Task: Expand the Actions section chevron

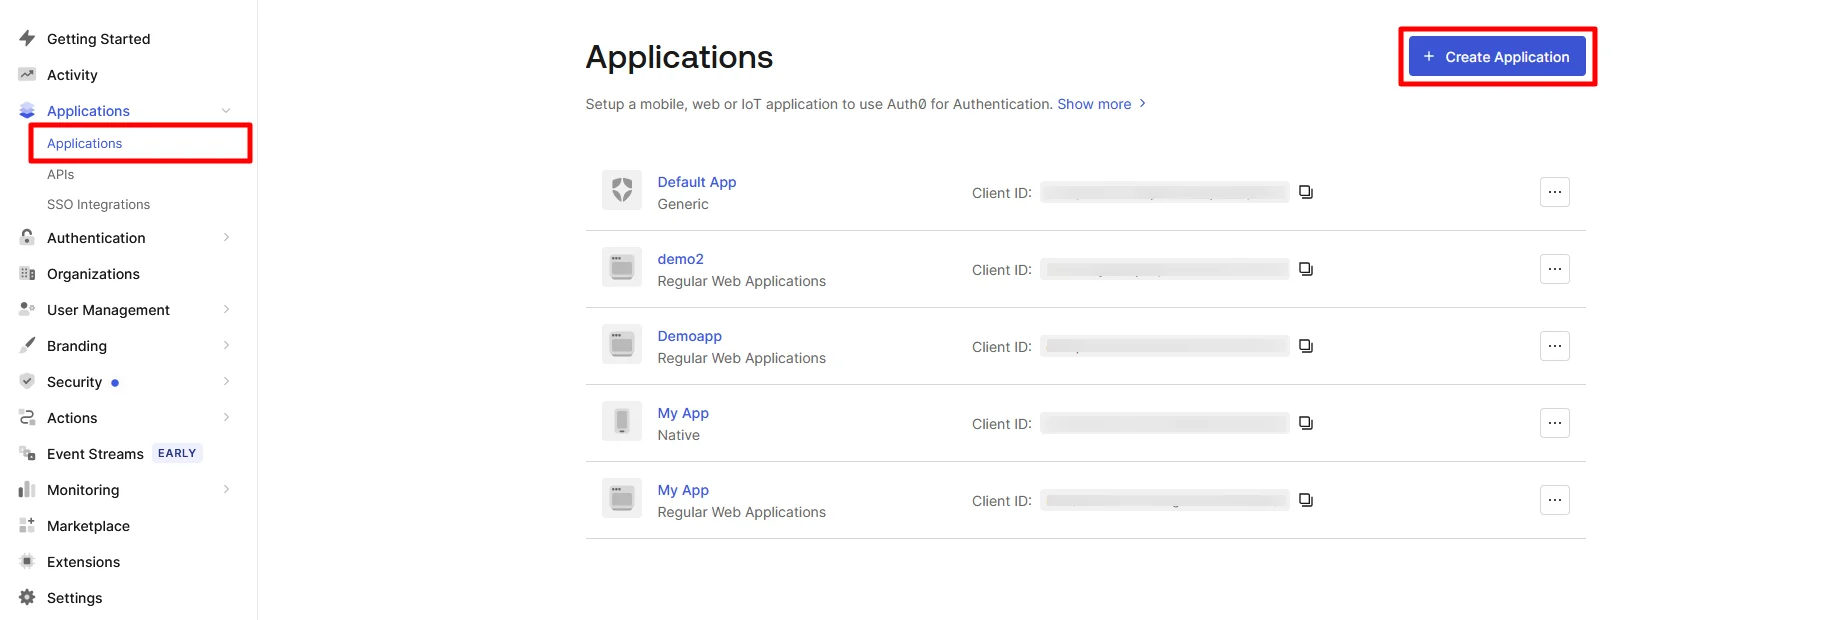Action: click(226, 417)
